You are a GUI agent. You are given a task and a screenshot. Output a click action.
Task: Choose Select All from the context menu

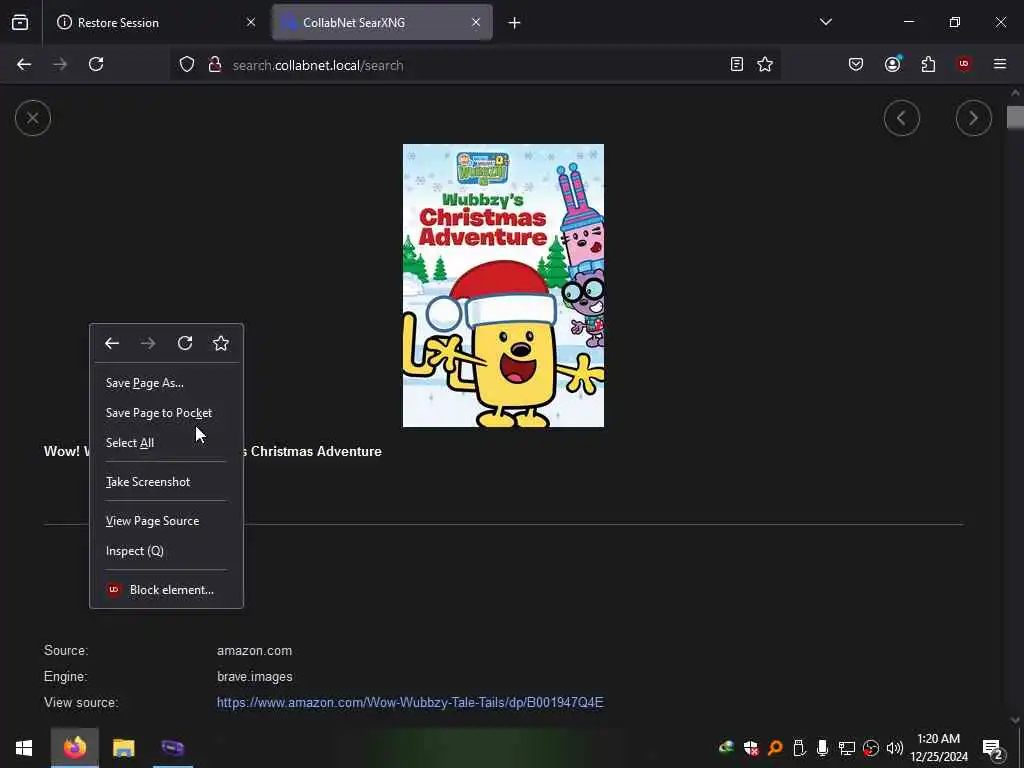pyautogui.click(x=167, y=443)
